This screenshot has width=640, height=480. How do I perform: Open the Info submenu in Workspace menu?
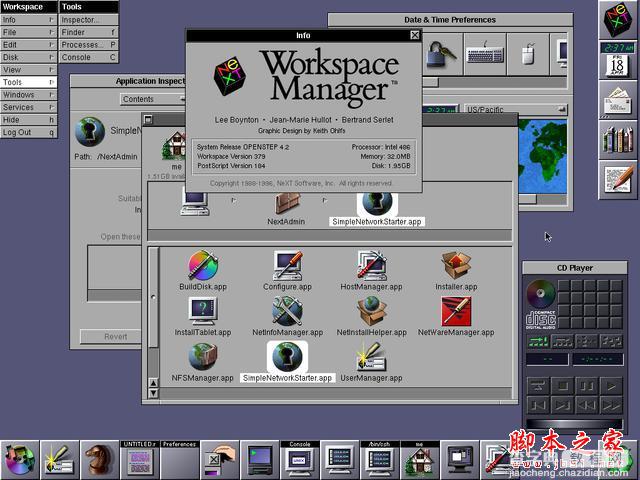29,20
